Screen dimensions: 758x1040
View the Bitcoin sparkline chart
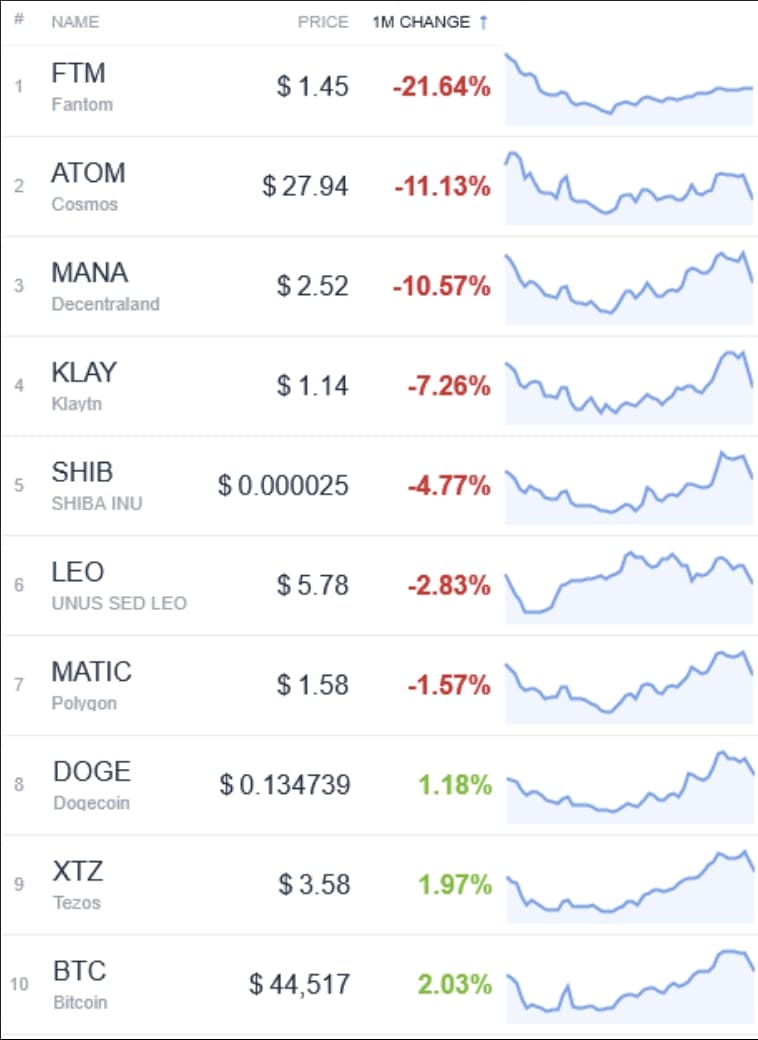pyautogui.click(x=631, y=987)
